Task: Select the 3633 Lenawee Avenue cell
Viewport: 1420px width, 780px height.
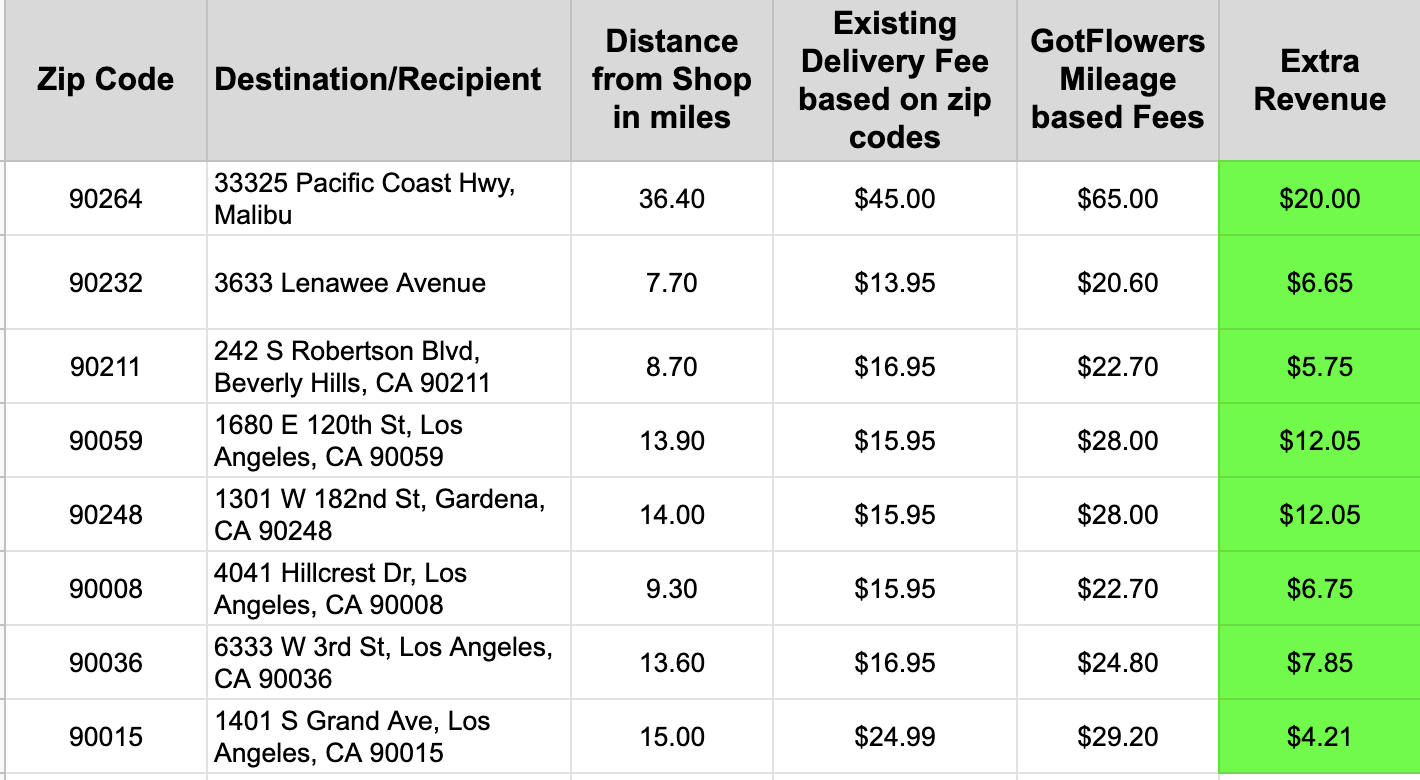Action: coord(350,283)
